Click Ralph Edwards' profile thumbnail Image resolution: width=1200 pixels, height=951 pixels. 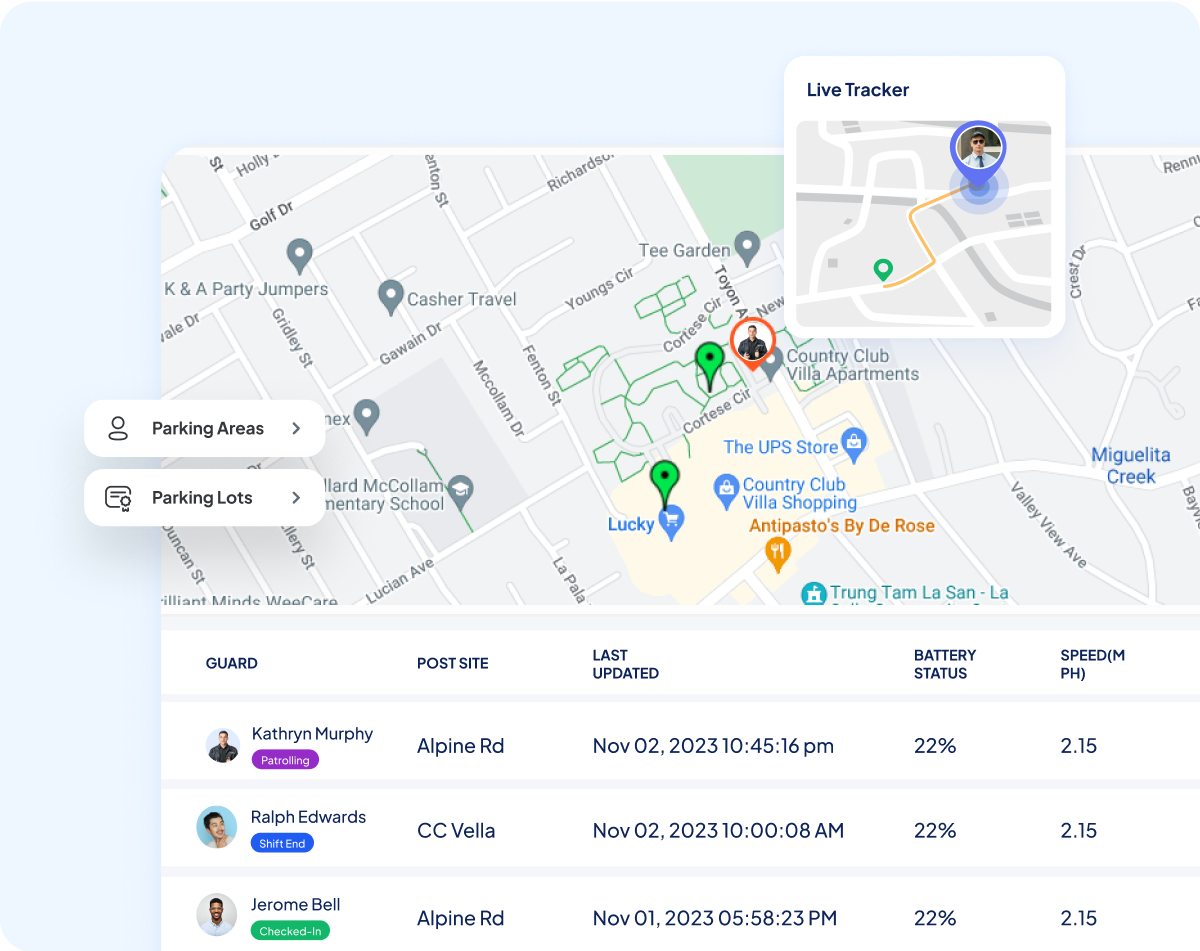pos(217,828)
